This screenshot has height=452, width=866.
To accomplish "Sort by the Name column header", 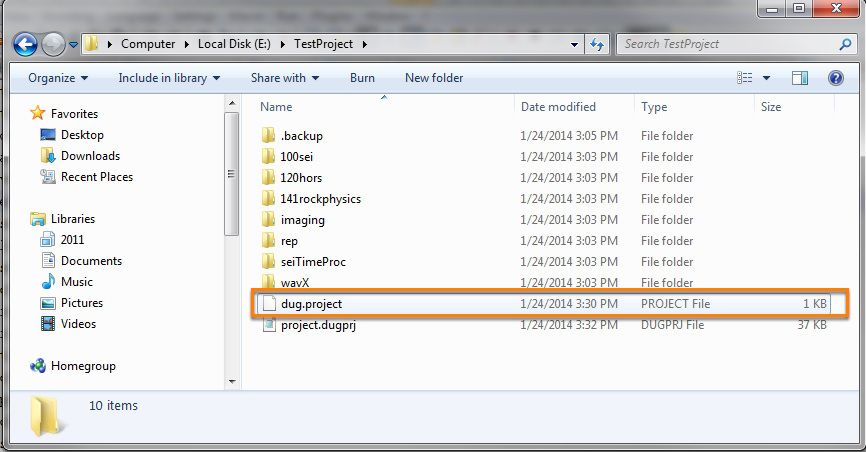I will coord(276,107).
